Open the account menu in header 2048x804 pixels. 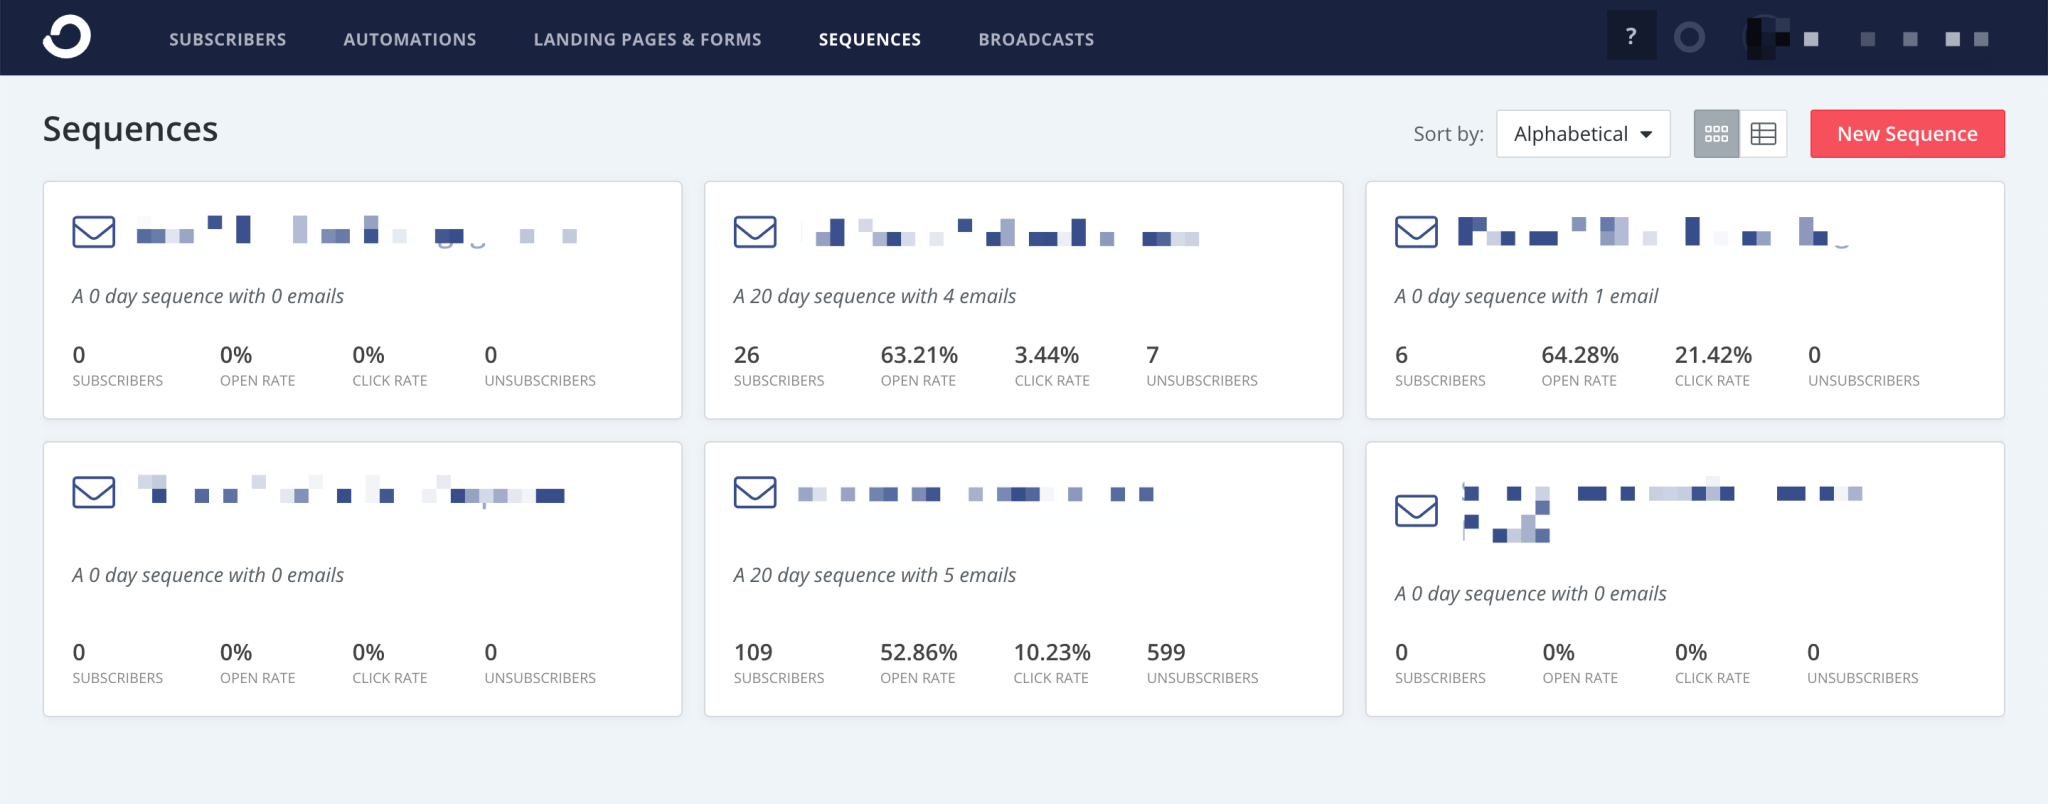coord(1867,38)
